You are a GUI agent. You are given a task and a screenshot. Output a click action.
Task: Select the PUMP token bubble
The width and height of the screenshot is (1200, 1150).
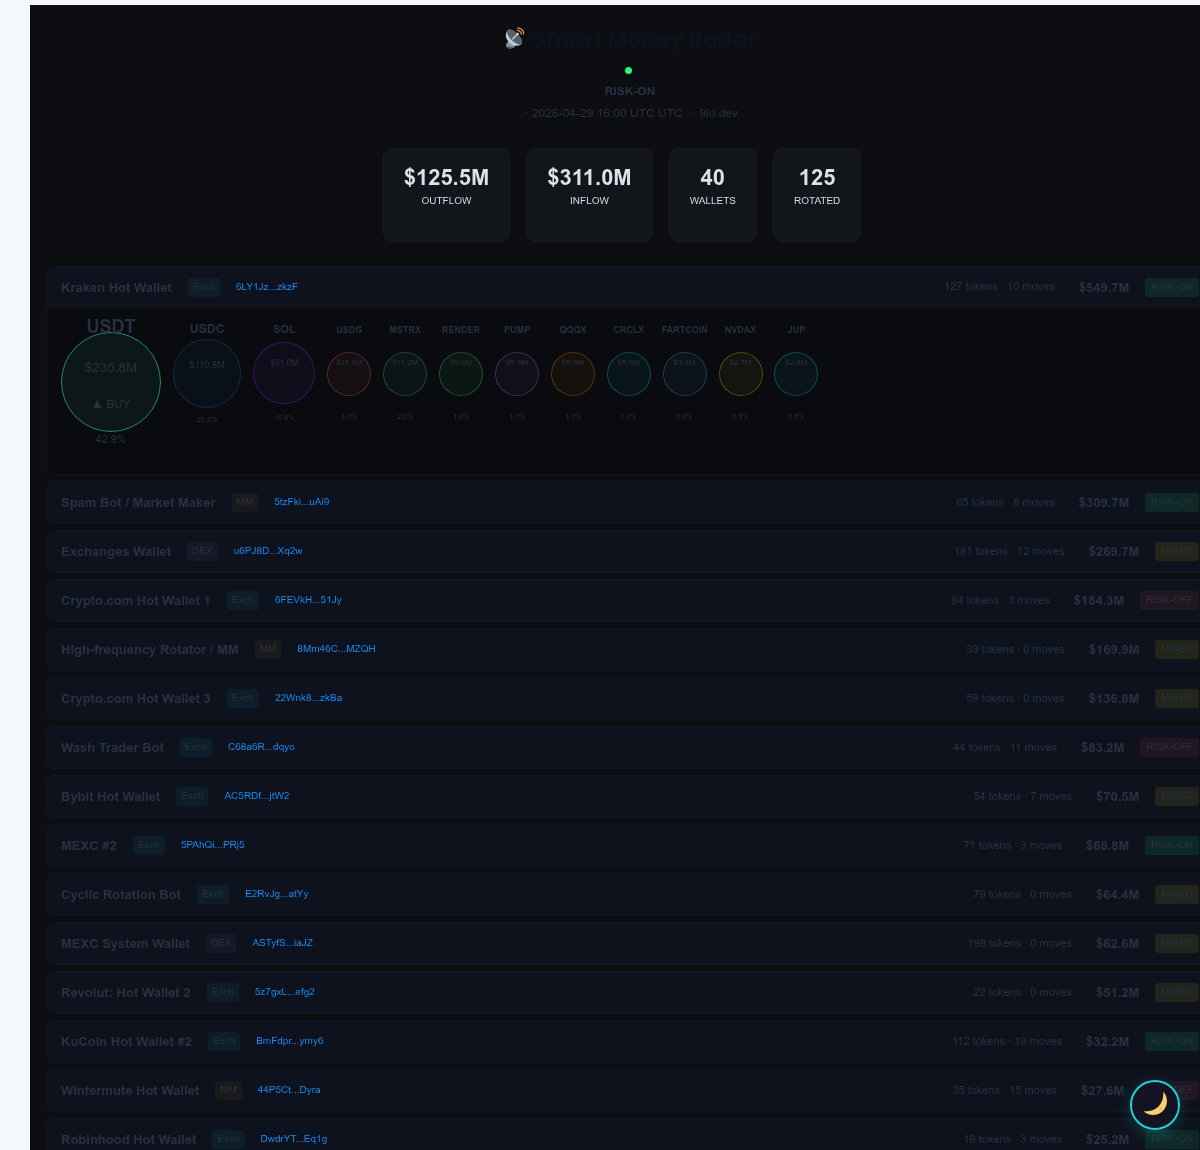517,374
